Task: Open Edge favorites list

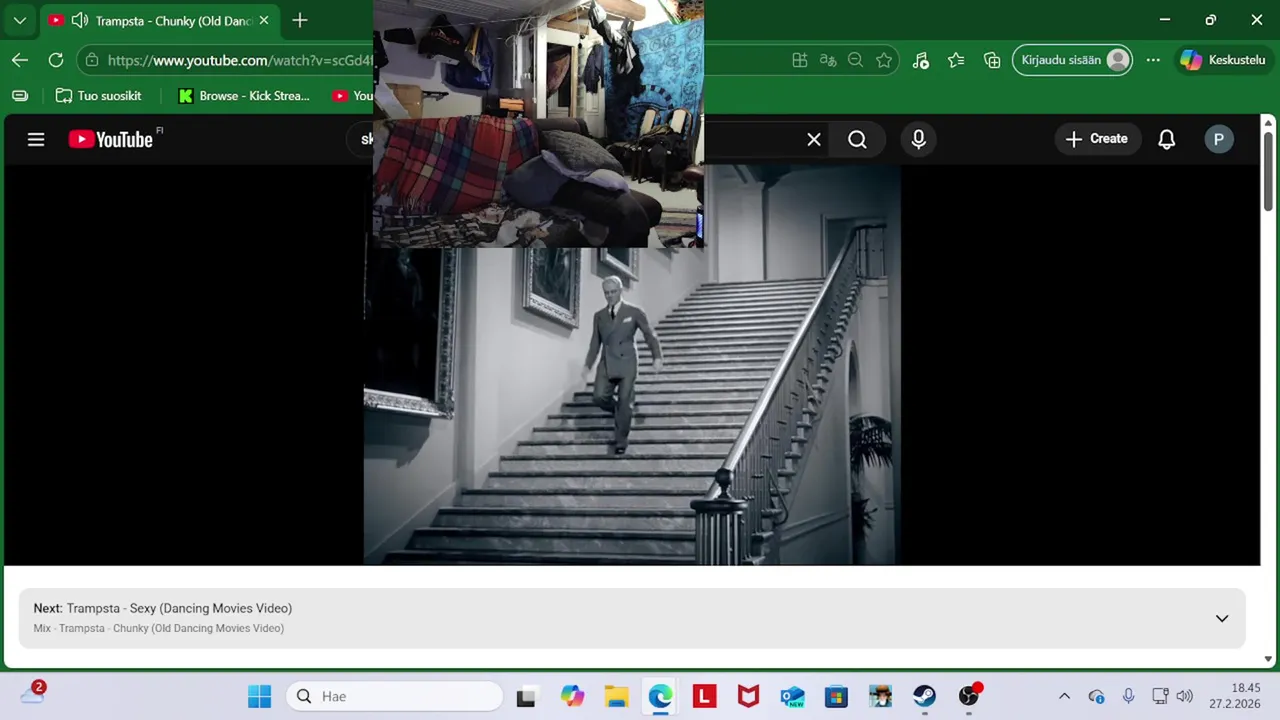Action: point(956,60)
